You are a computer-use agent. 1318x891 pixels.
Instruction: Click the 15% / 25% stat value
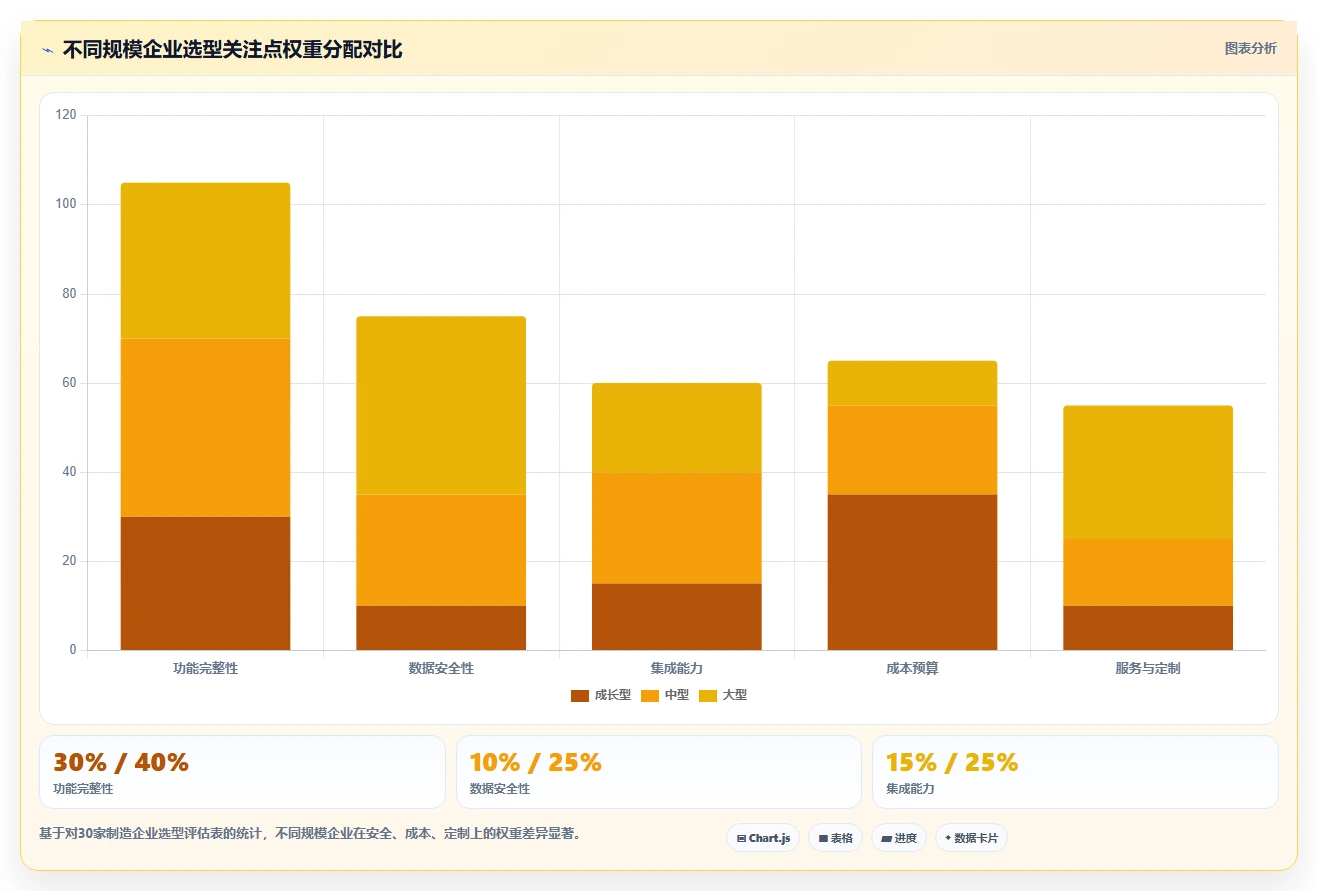952,762
